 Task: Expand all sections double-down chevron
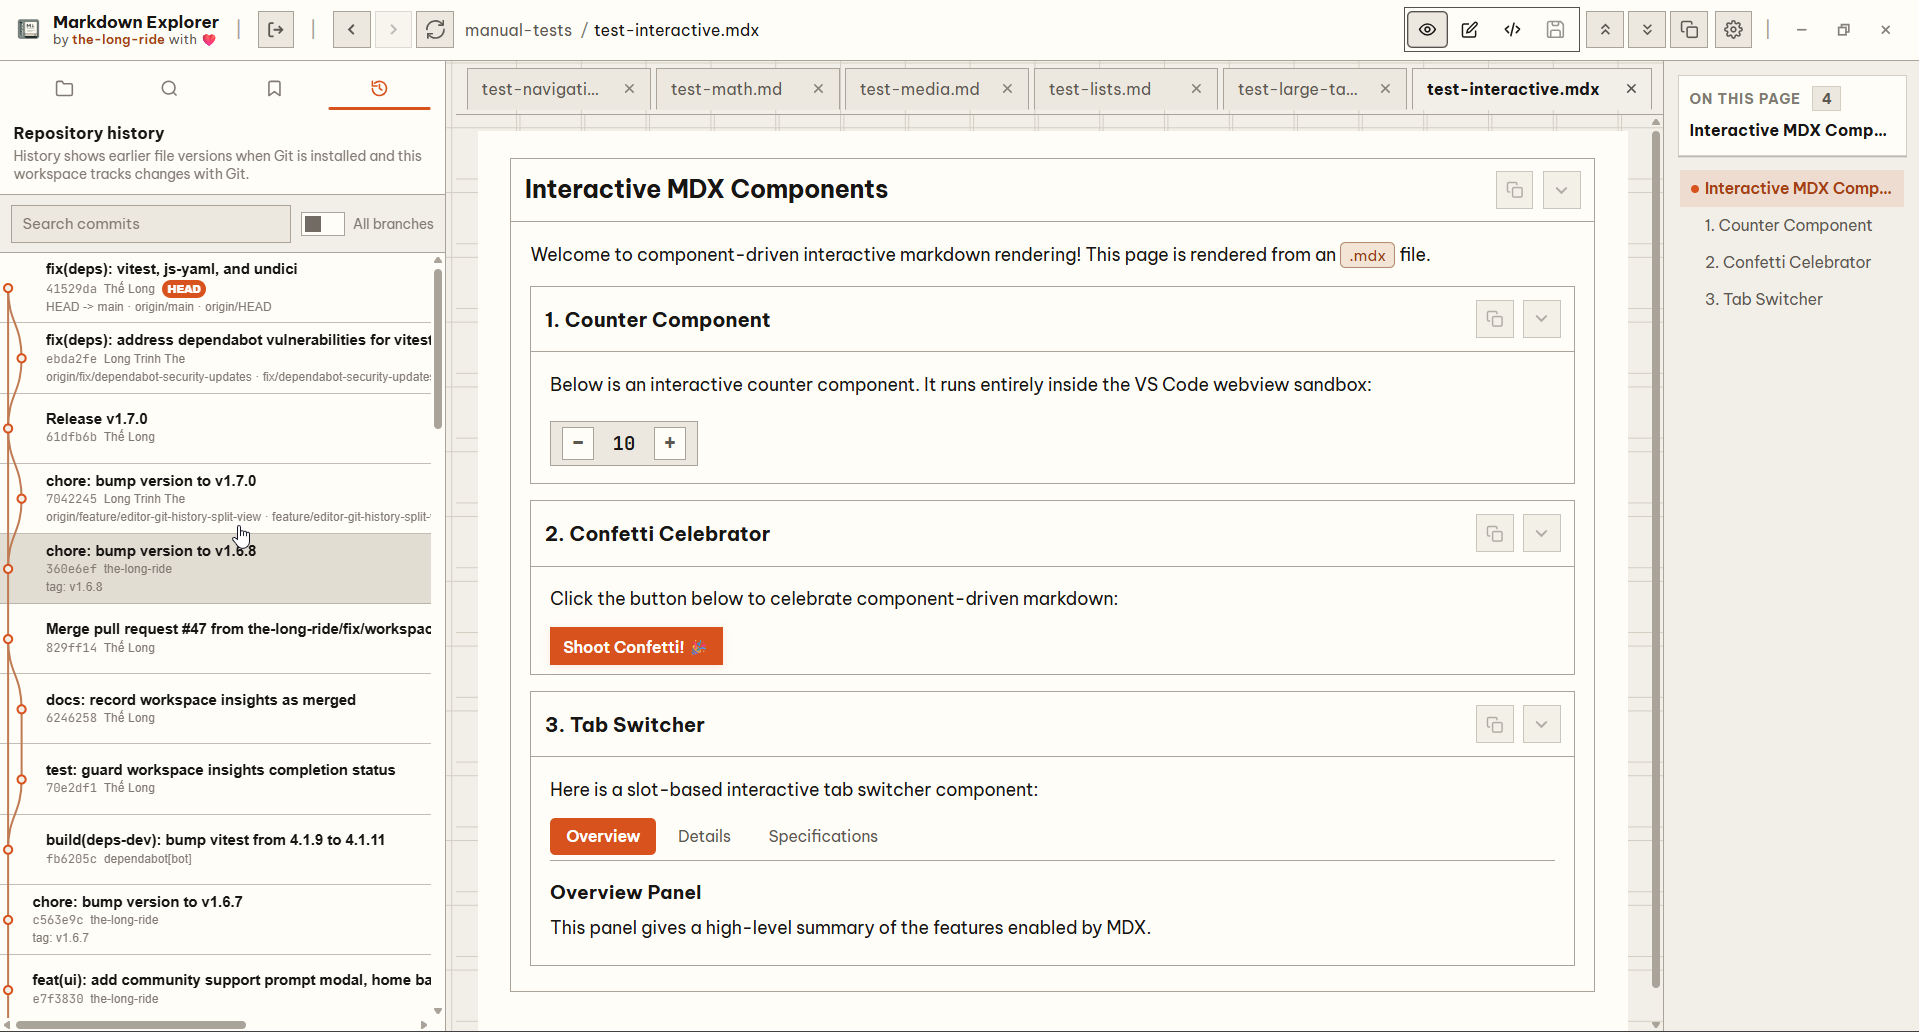1647,30
